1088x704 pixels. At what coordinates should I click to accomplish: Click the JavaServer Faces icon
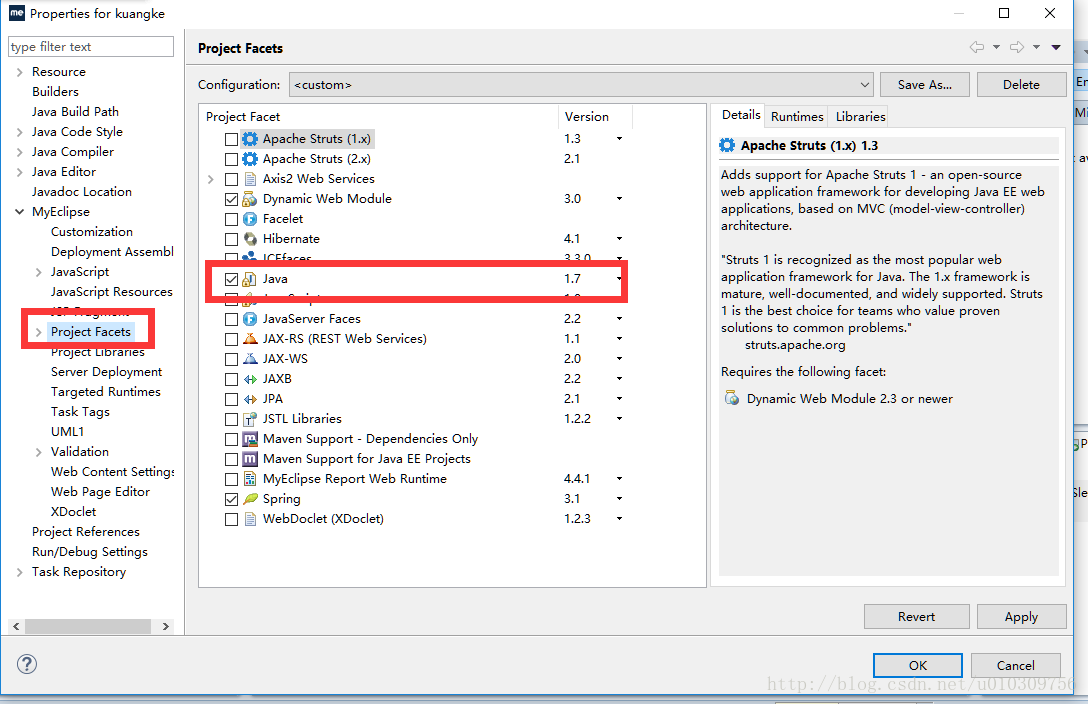coord(250,319)
